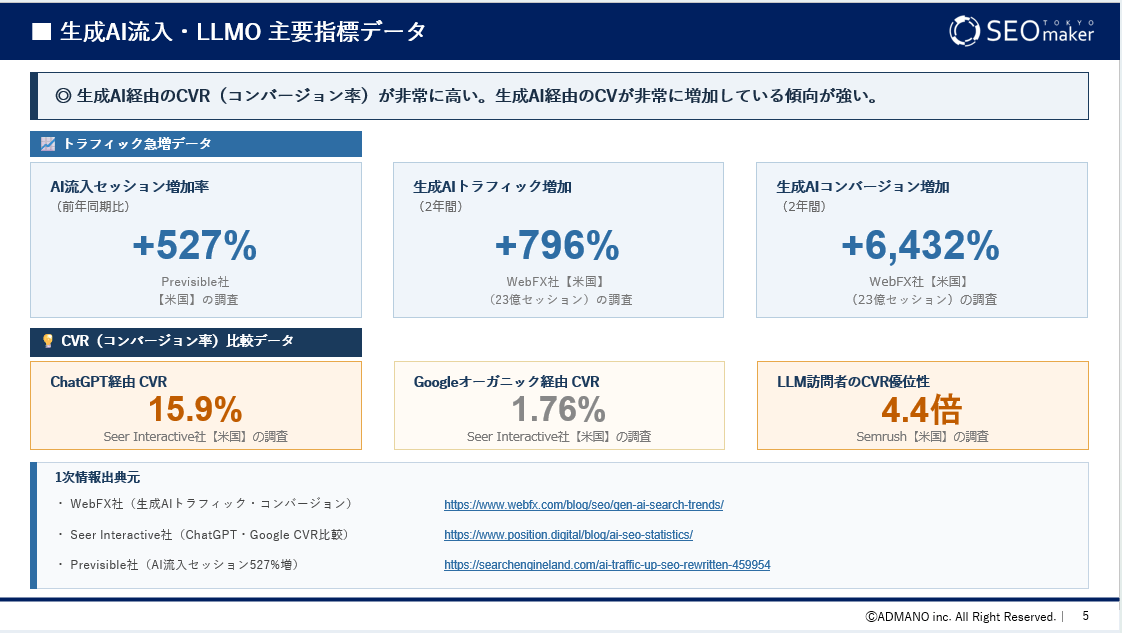Open the webfx.com gen-ai-search-trends link
This screenshot has height=633, width=1122.
click(x=584, y=505)
